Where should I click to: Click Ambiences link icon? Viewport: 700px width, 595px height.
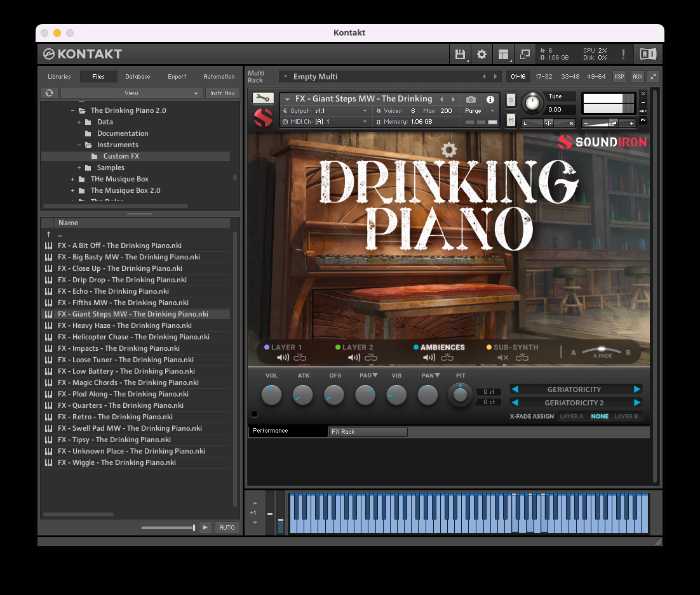[x=447, y=358]
